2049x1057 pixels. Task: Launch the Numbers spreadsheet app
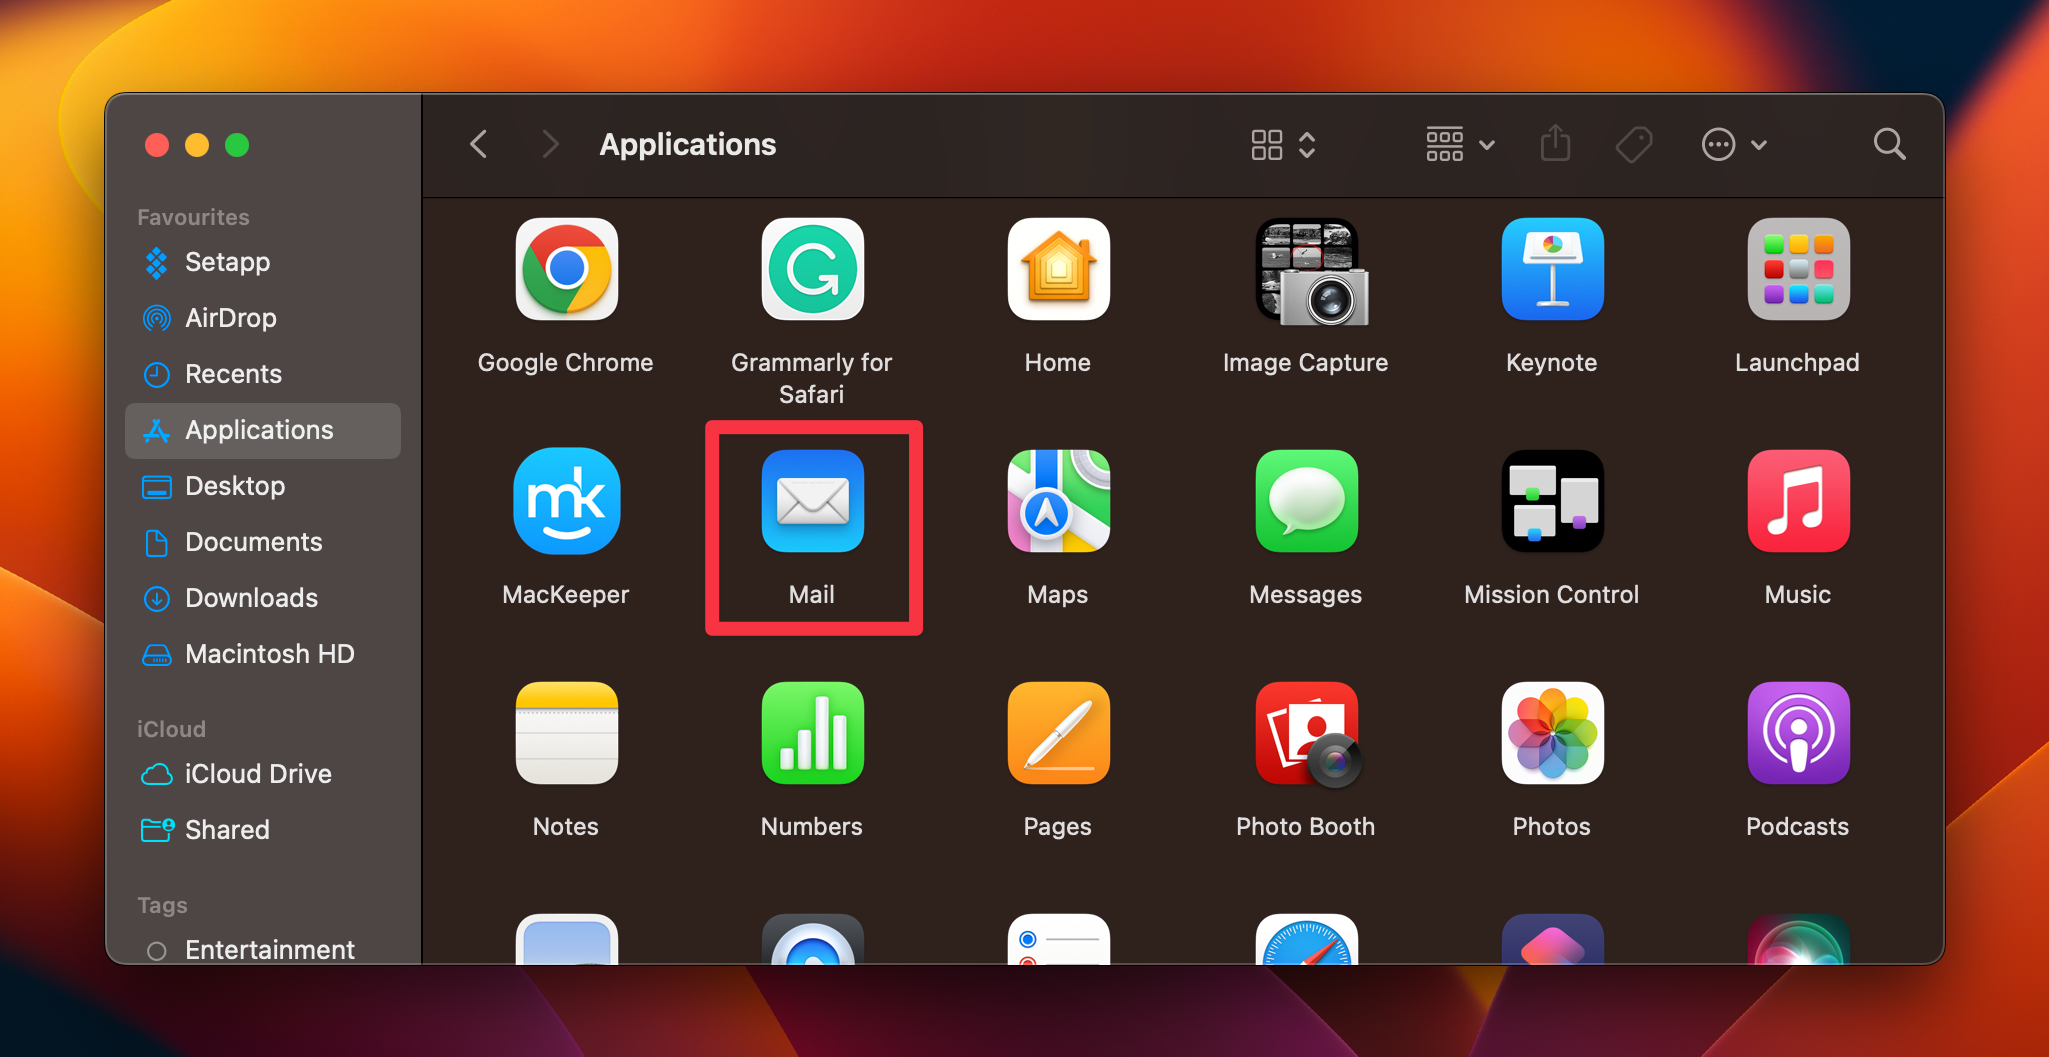point(811,734)
